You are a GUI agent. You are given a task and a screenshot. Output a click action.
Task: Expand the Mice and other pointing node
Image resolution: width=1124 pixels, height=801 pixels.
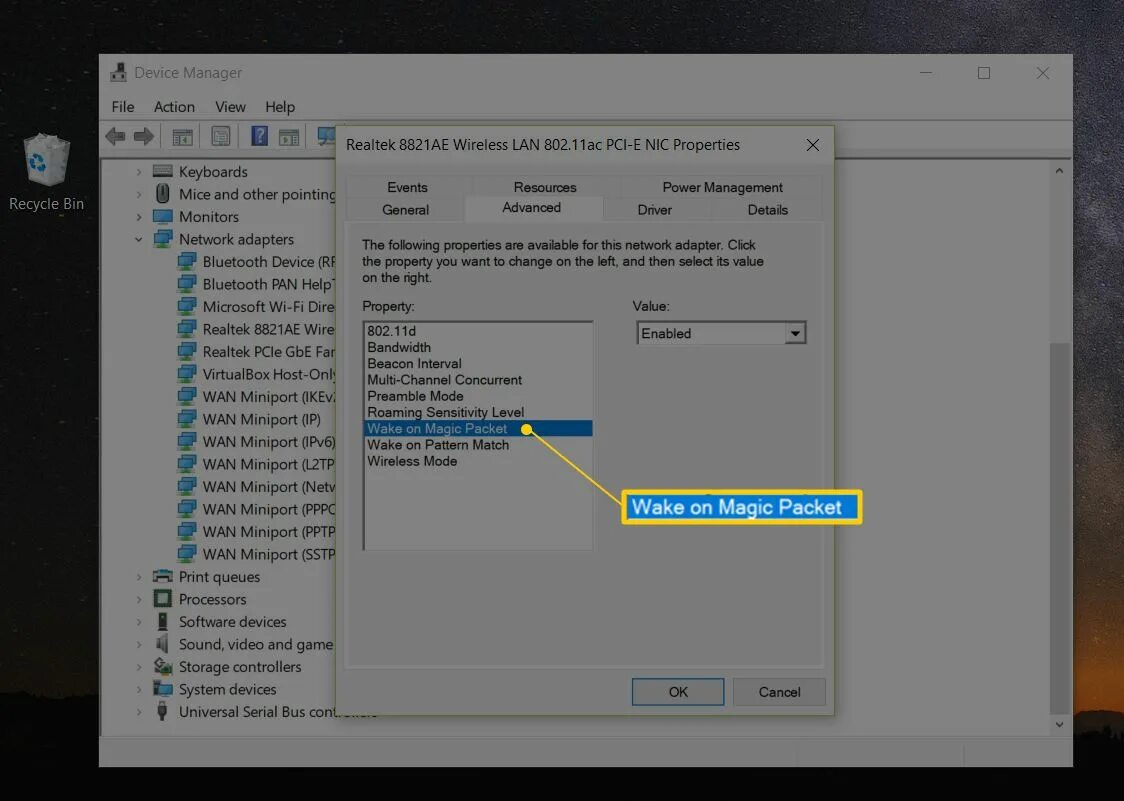[x=138, y=194]
